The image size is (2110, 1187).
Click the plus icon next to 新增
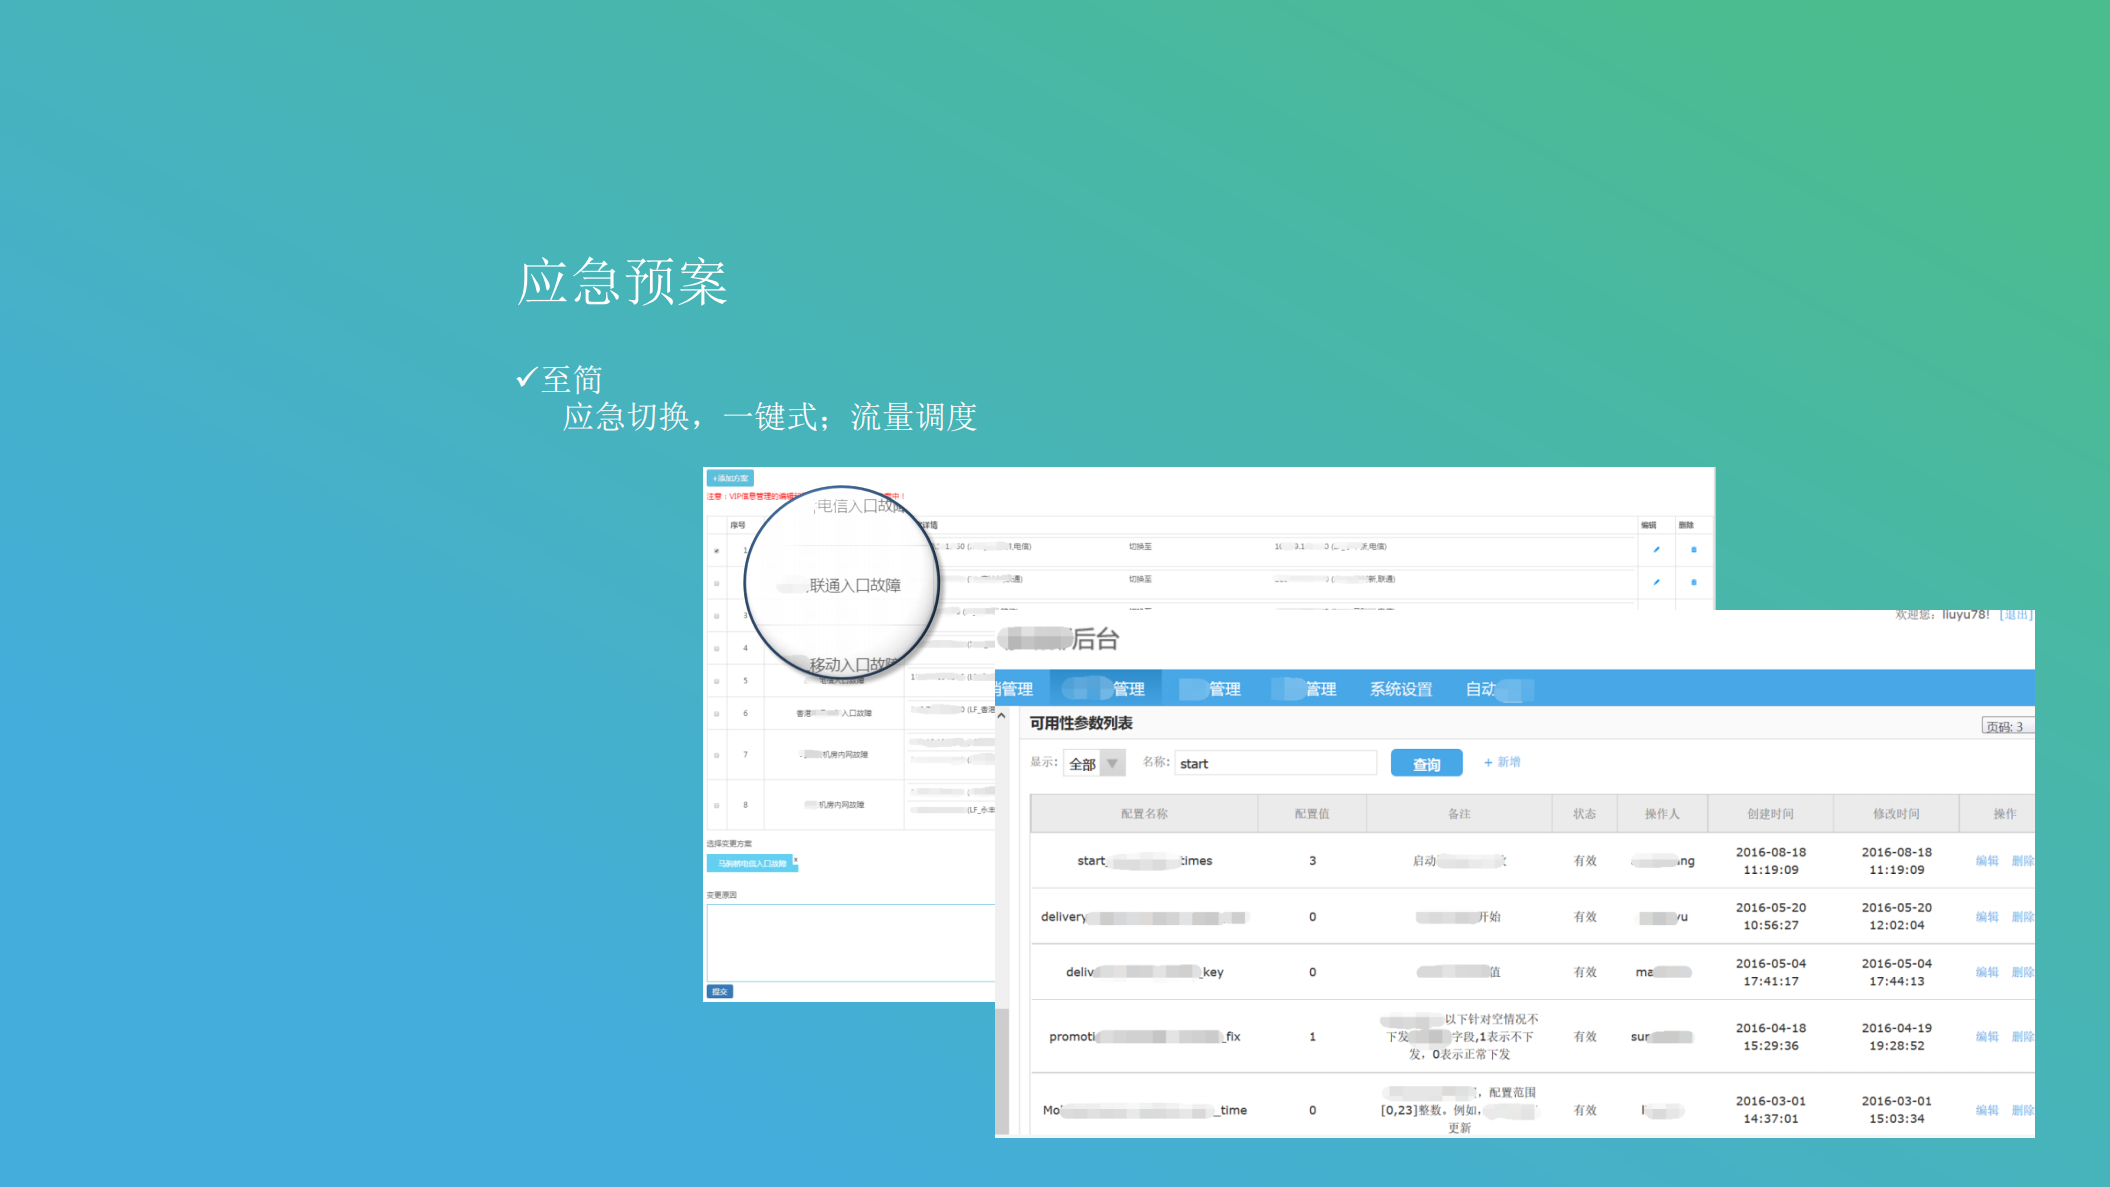1488,762
